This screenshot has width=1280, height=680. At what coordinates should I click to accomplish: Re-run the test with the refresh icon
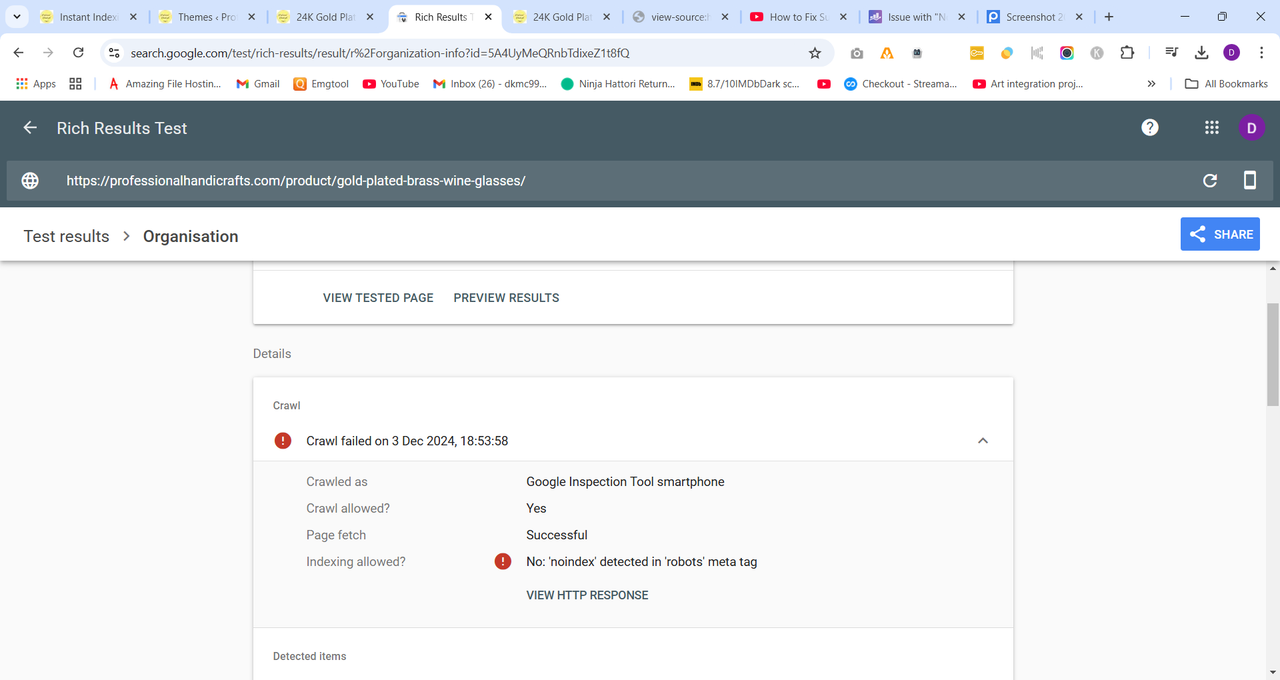coord(1210,181)
